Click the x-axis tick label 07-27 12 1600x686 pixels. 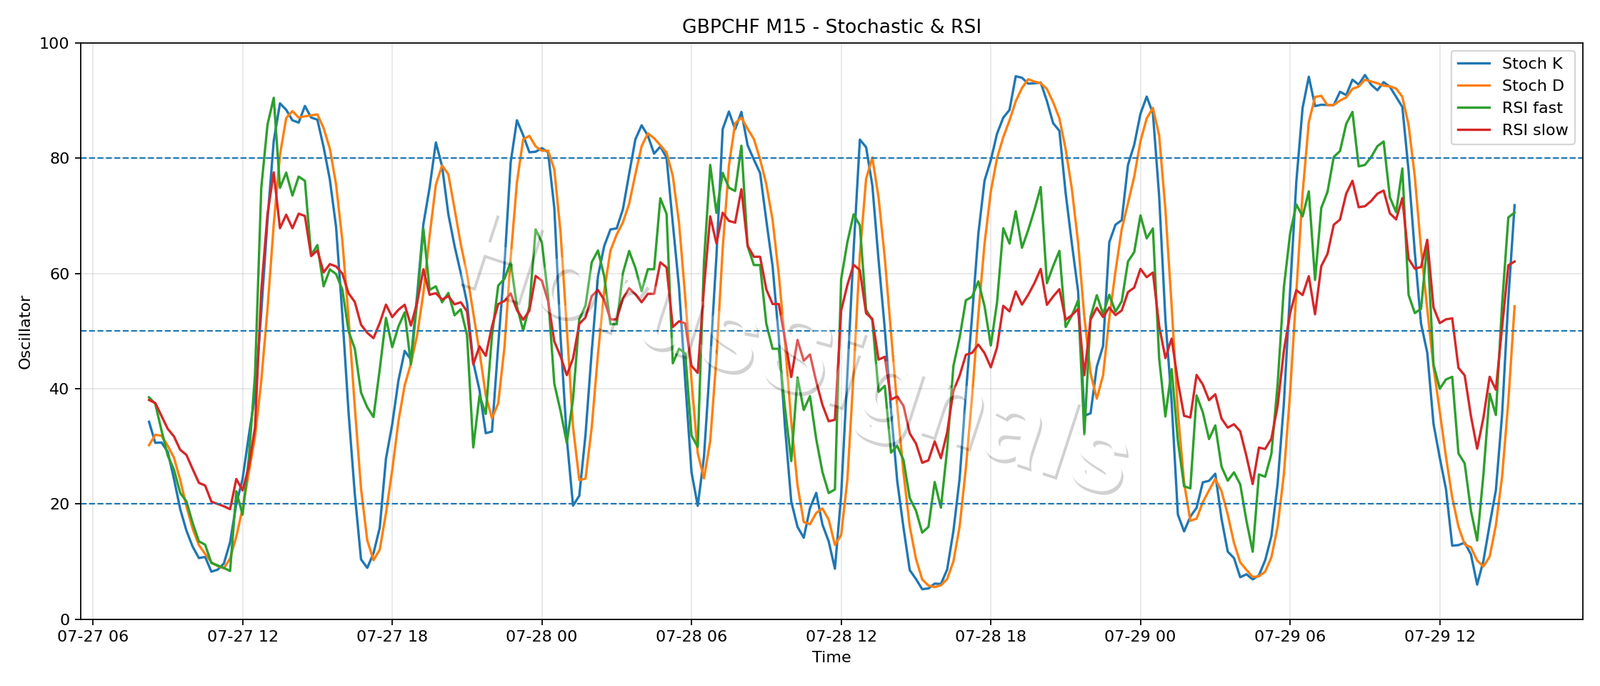pyautogui.click(x=242, y=637)
